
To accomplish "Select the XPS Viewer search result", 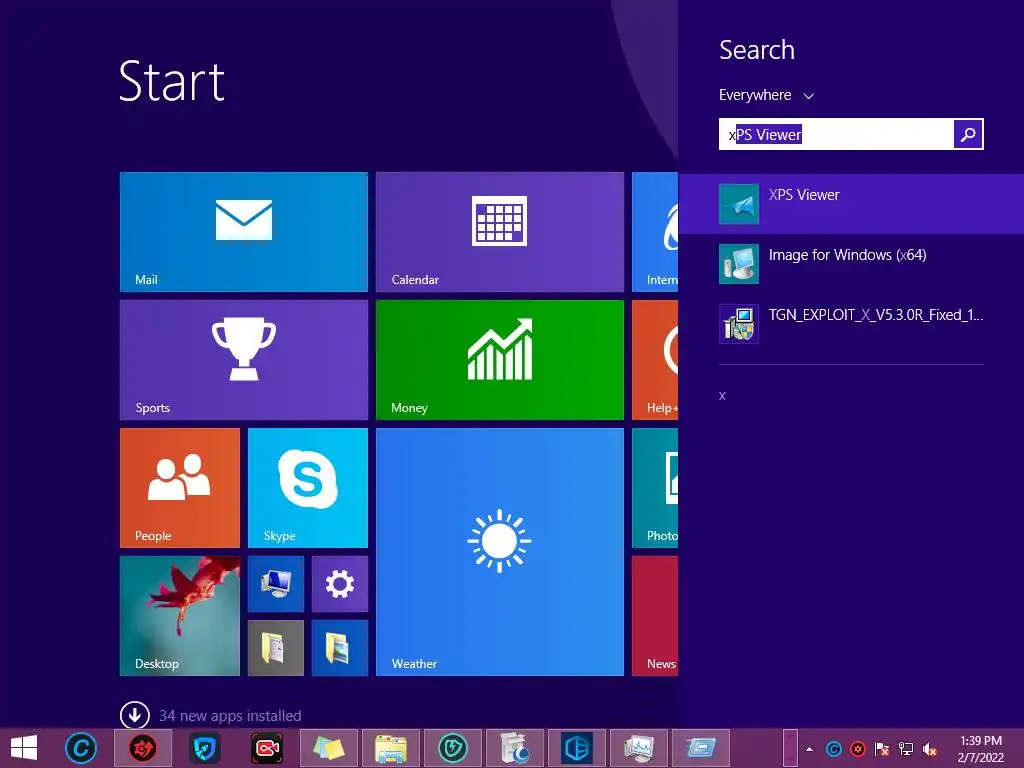I will [x=851, y=204].
